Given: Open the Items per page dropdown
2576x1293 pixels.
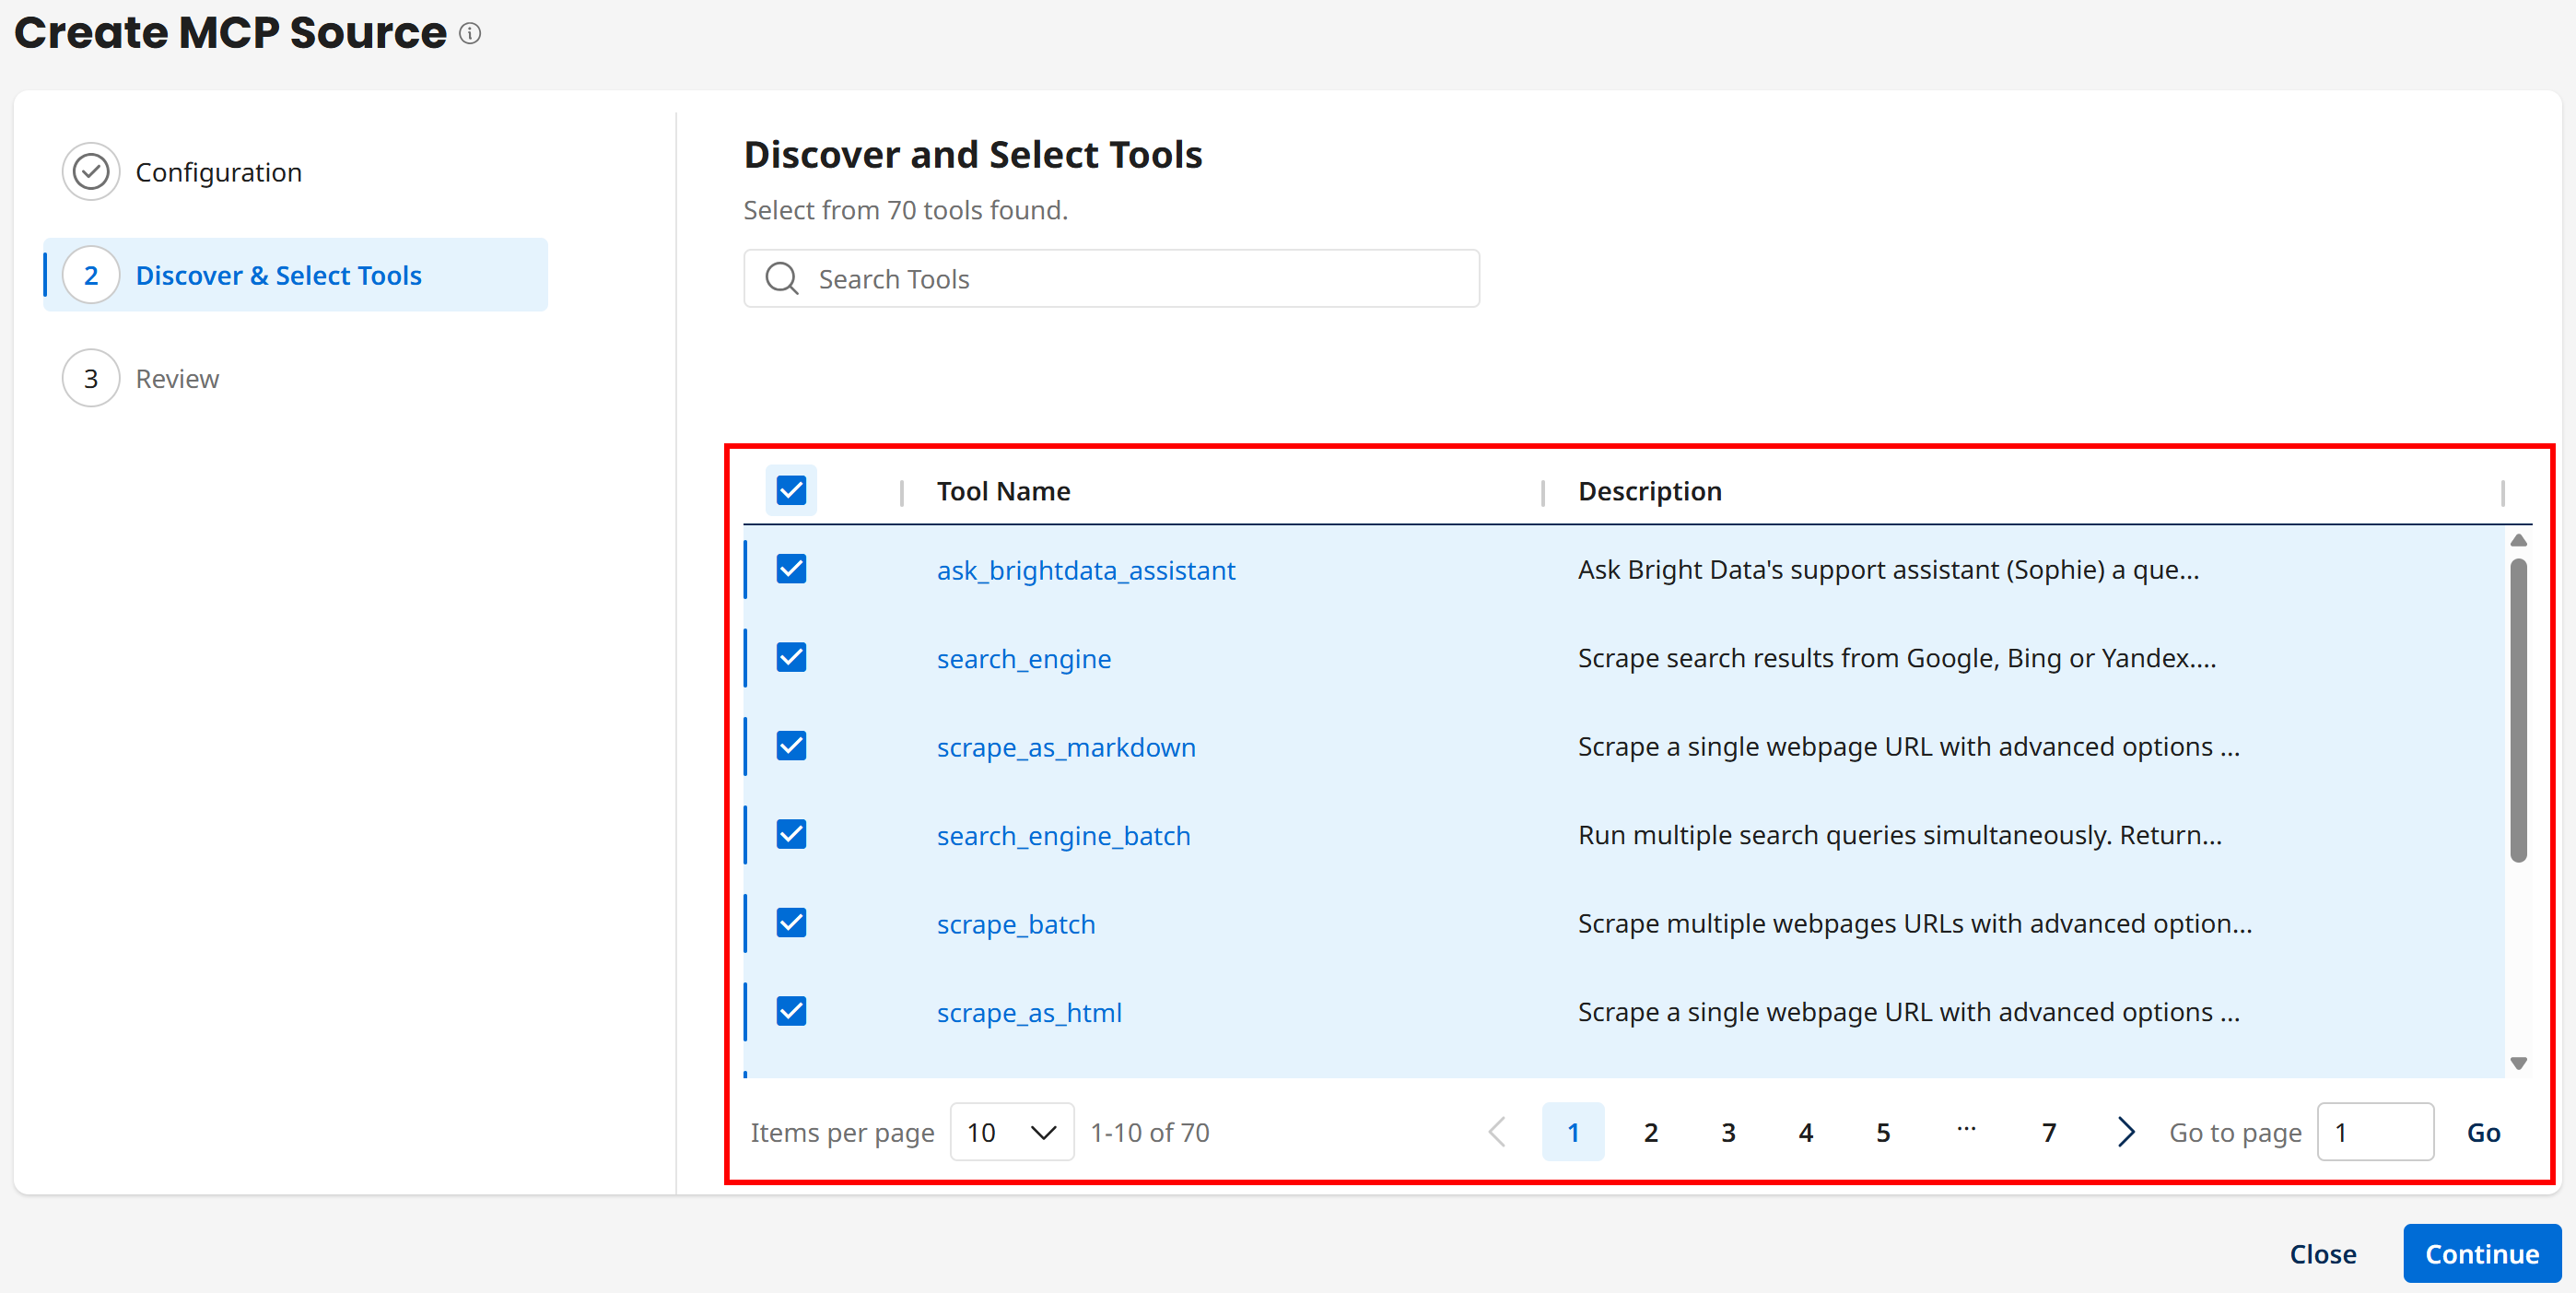Looking at the screenshot, I should (x=1011, y=1132).
